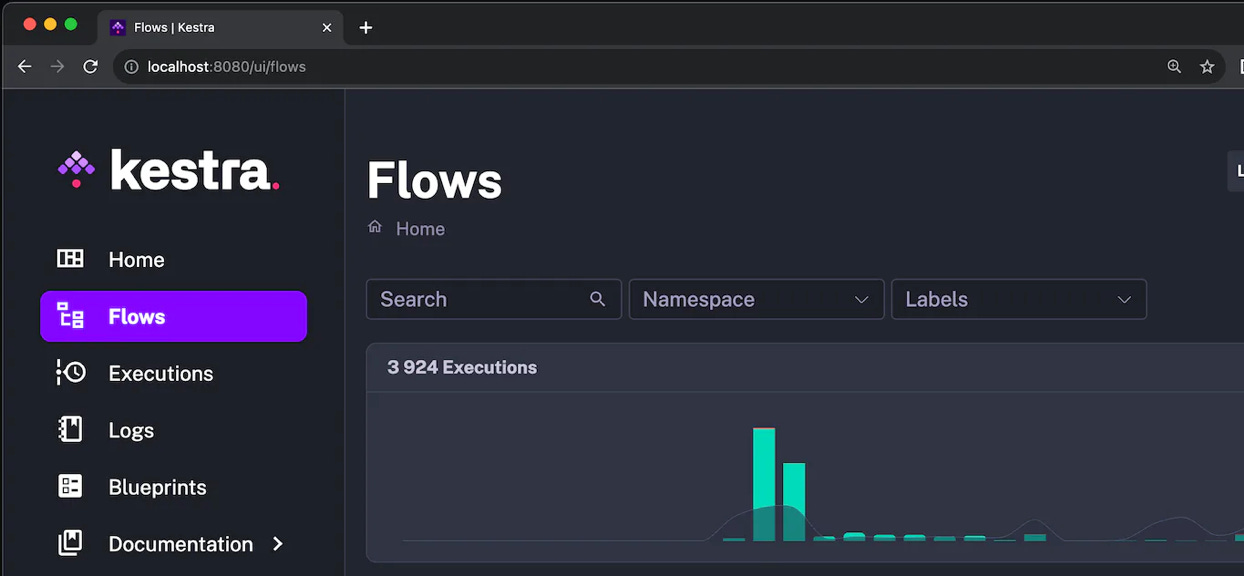The height and width of the screenshot is (576, 1244).
Task: Click the Home dashboard icon in sidebar
Action: 70,259
